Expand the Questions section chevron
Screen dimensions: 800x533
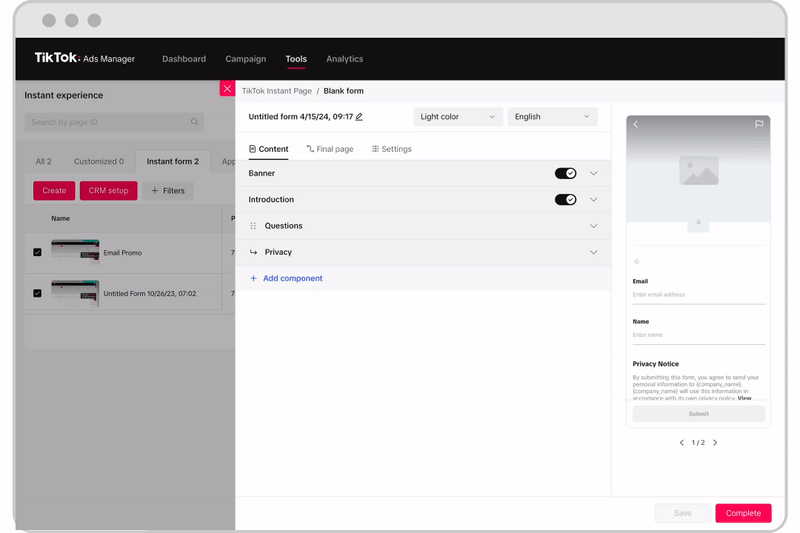[593, 226]
